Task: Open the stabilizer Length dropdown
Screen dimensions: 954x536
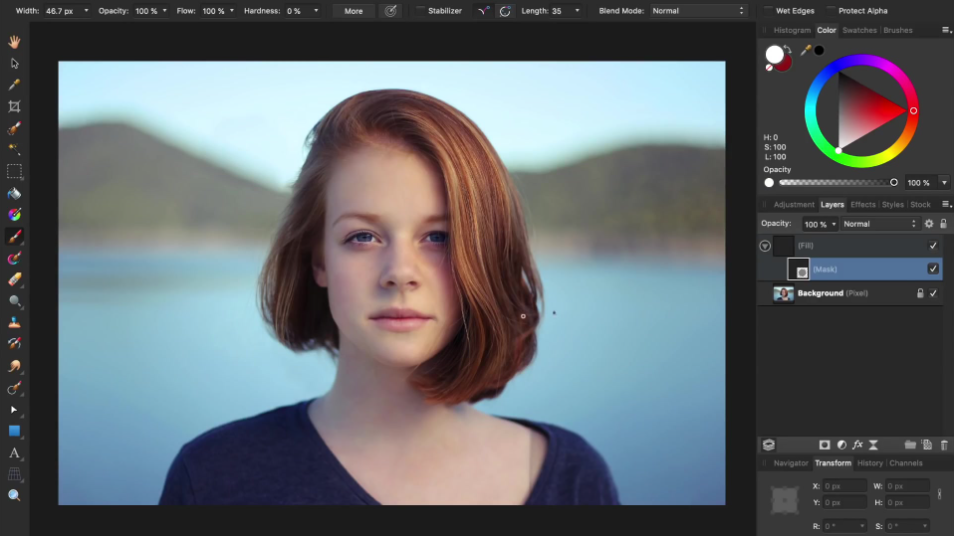Action: click(577, 11)
